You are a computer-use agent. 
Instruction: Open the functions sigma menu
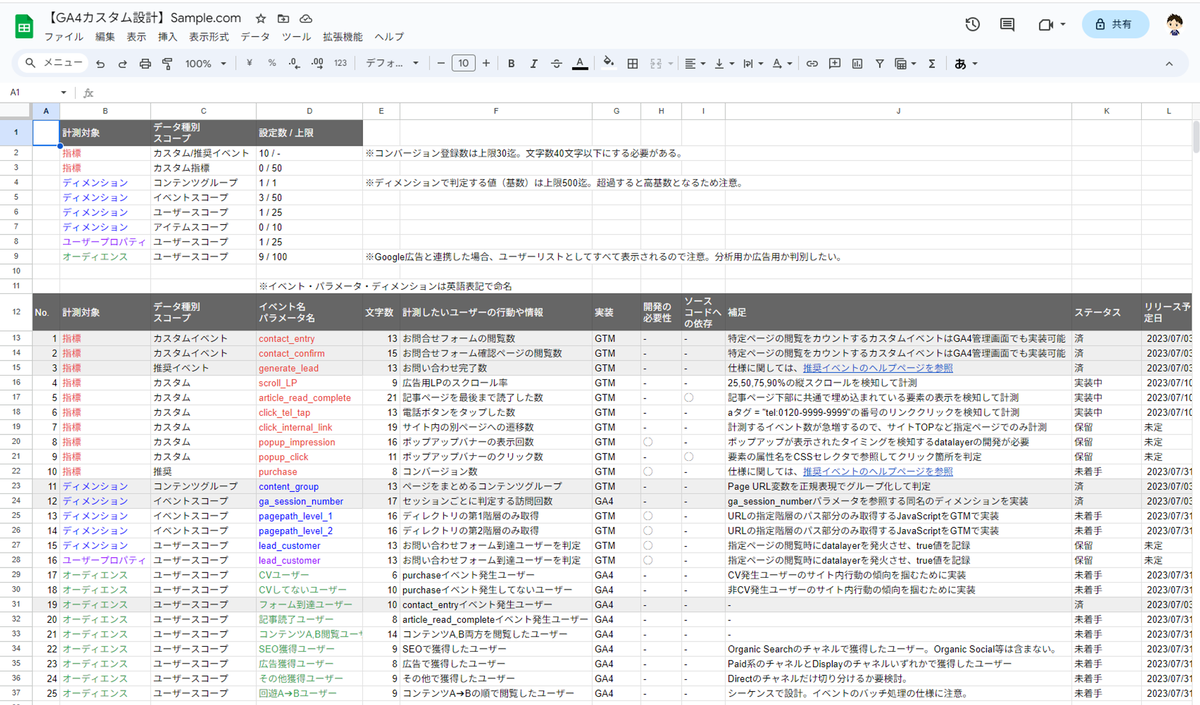click(932, 63)
